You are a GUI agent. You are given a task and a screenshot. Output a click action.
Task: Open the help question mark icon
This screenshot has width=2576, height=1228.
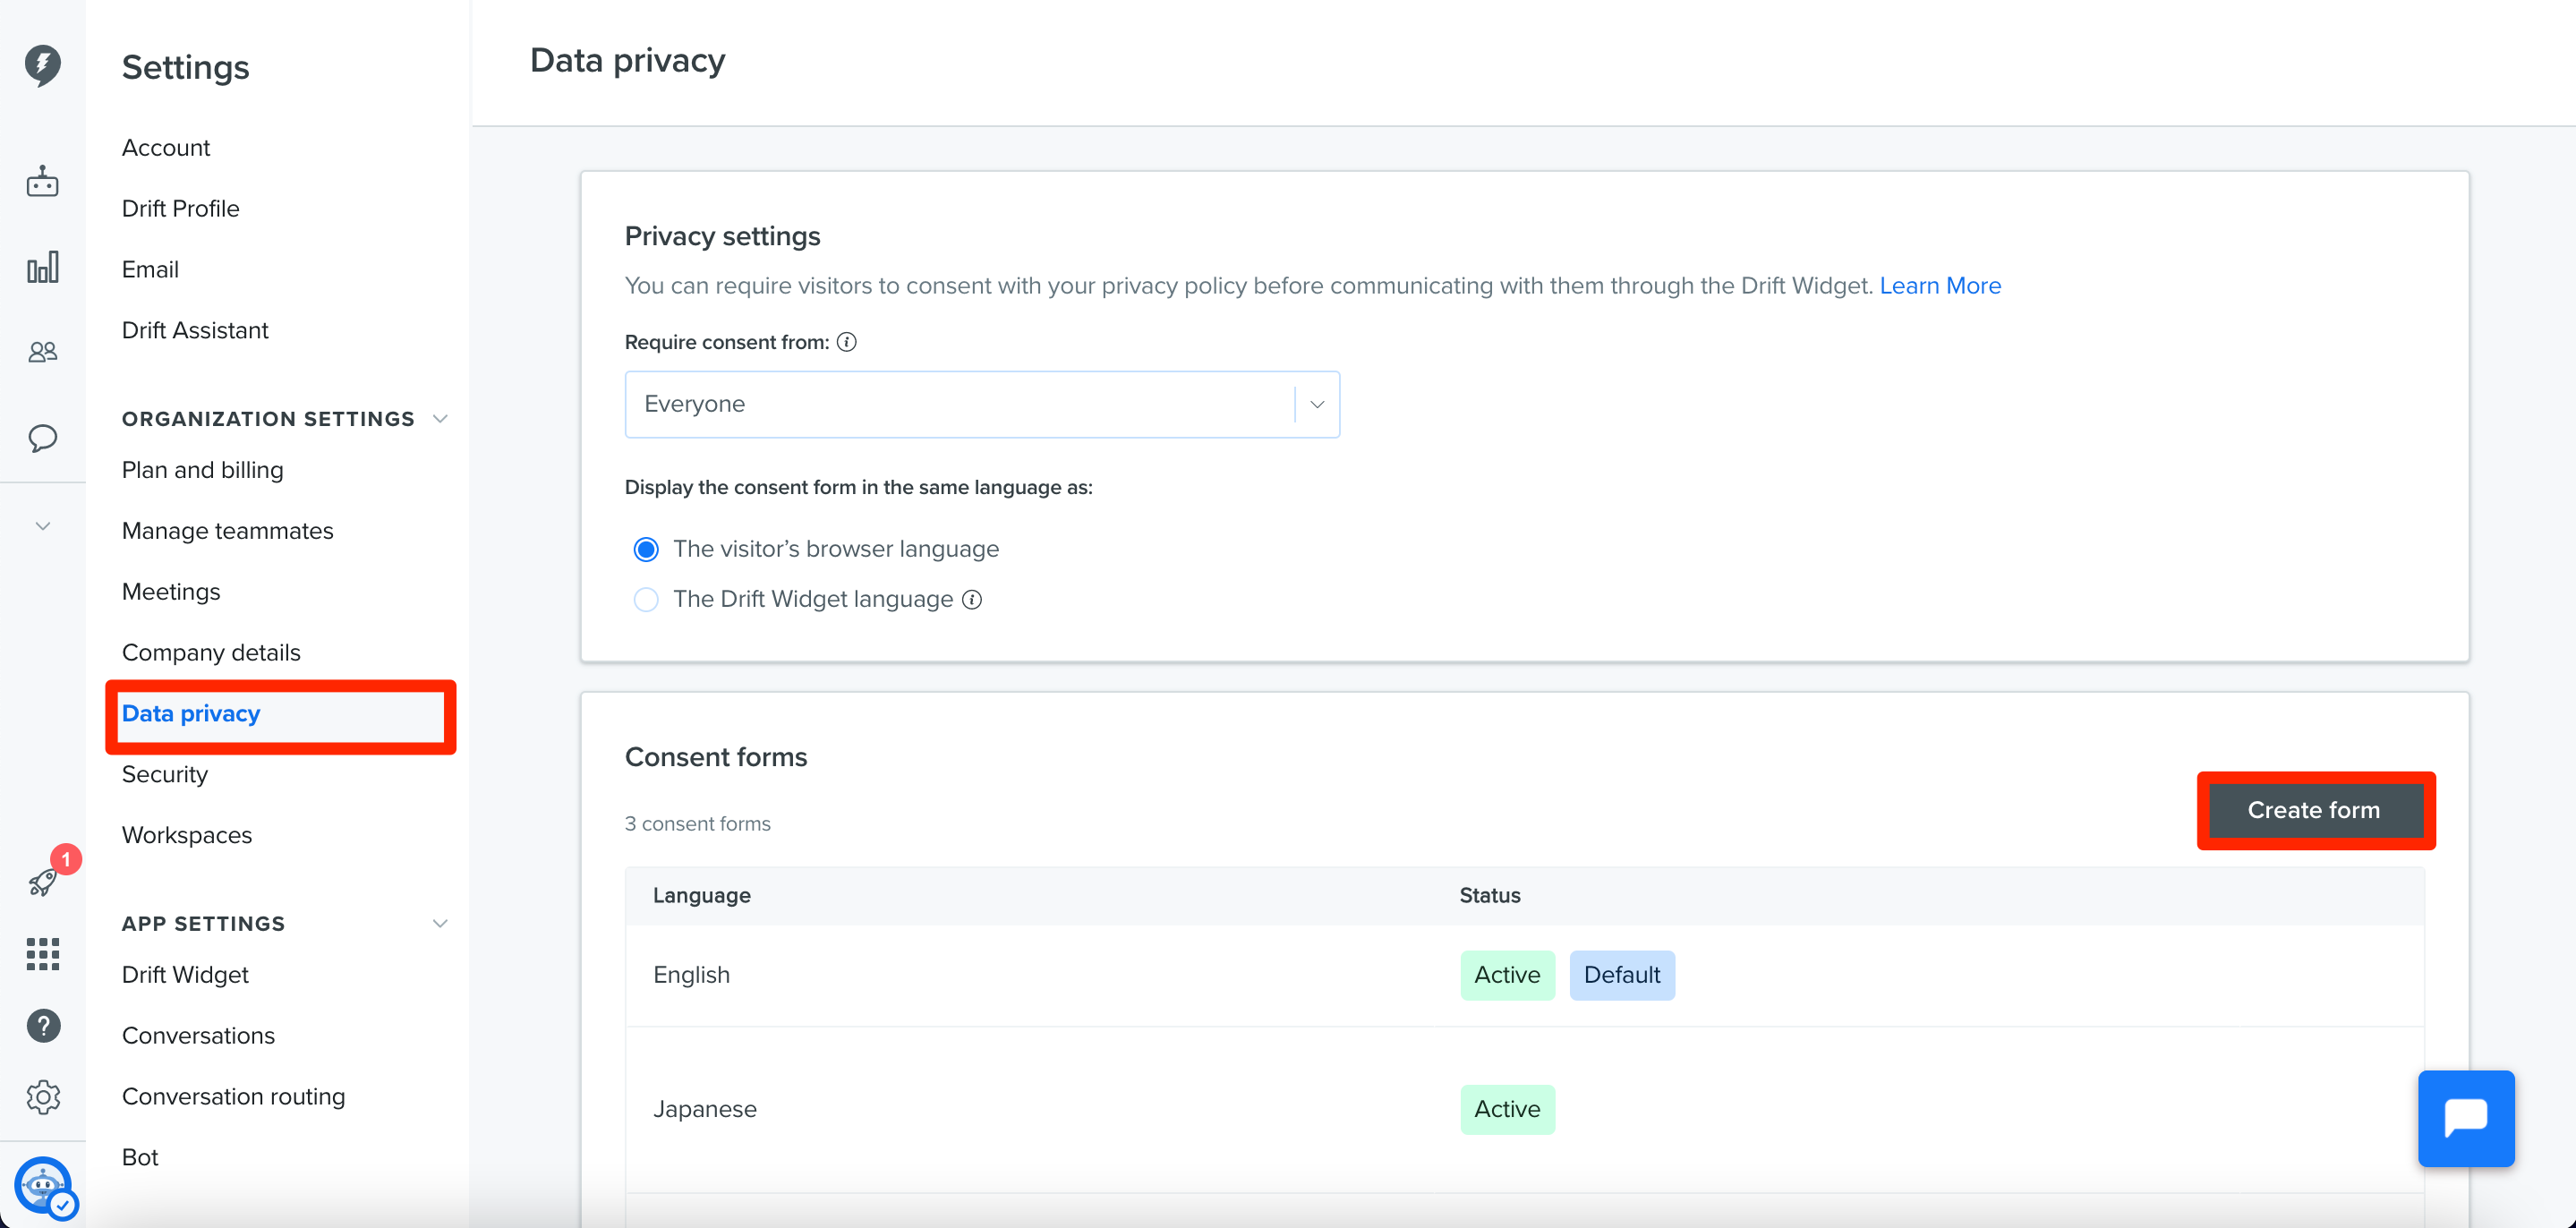coord(43,1025)
